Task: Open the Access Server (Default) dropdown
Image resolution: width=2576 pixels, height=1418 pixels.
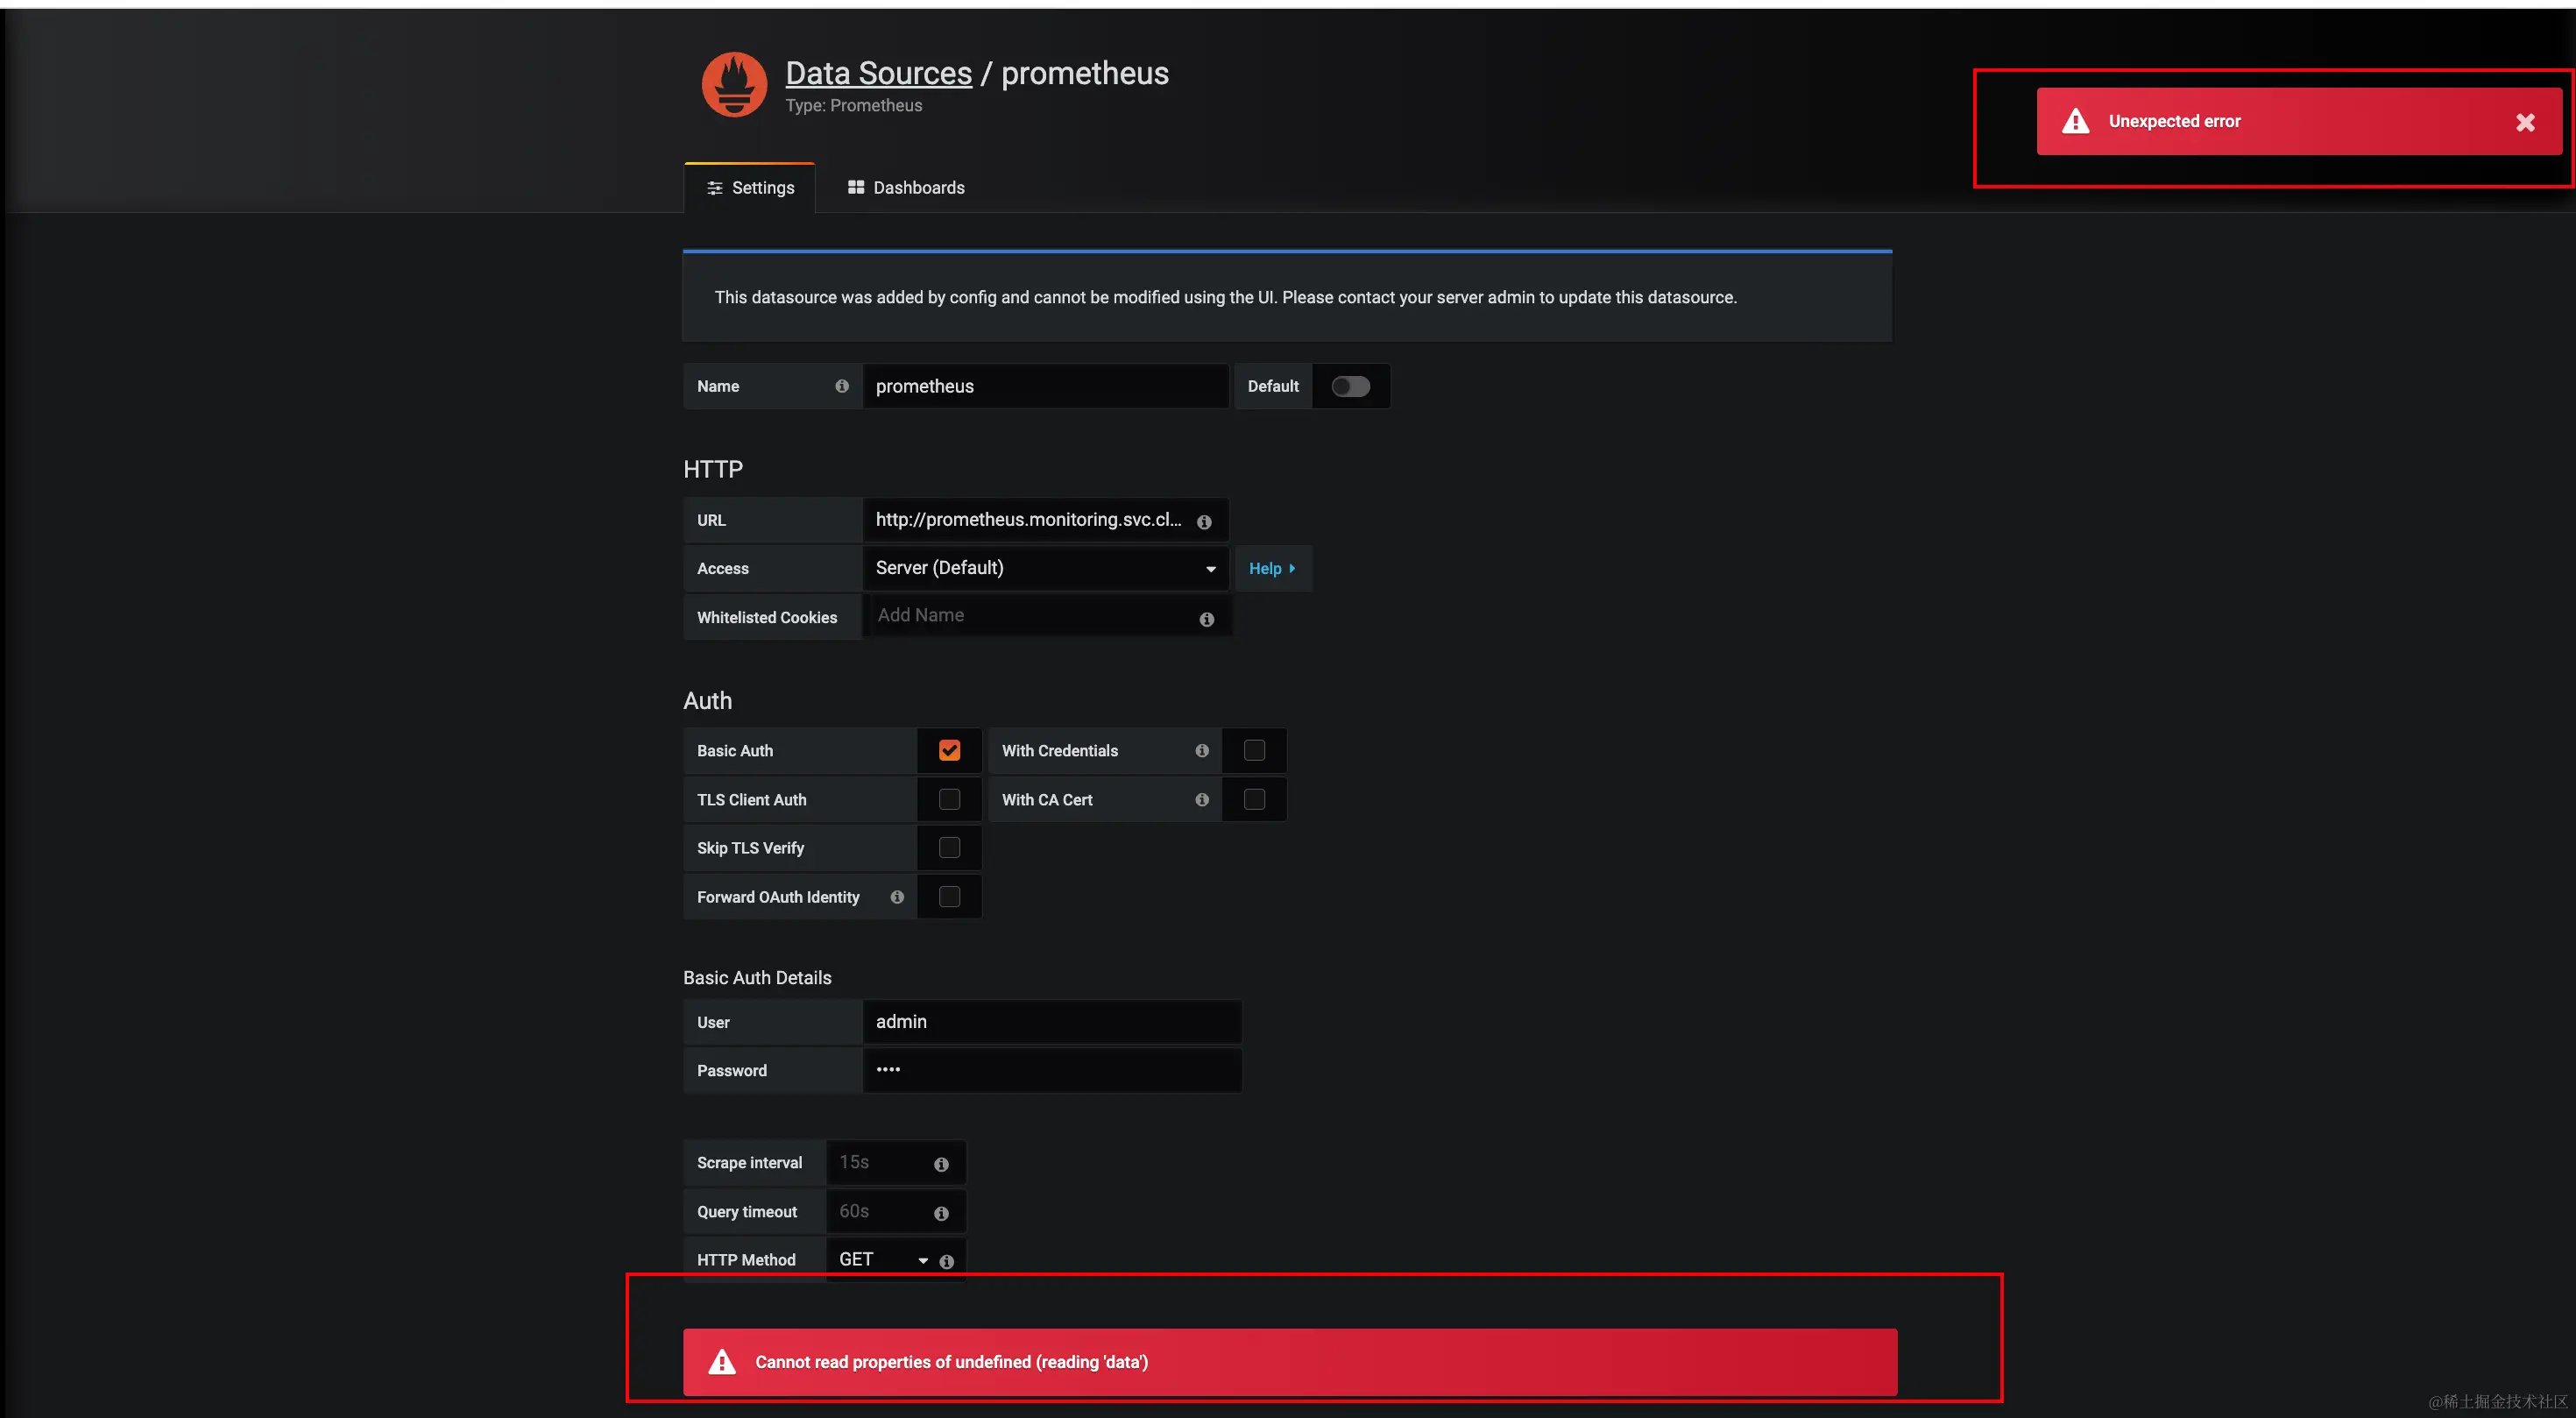Action: (1045, 568)
